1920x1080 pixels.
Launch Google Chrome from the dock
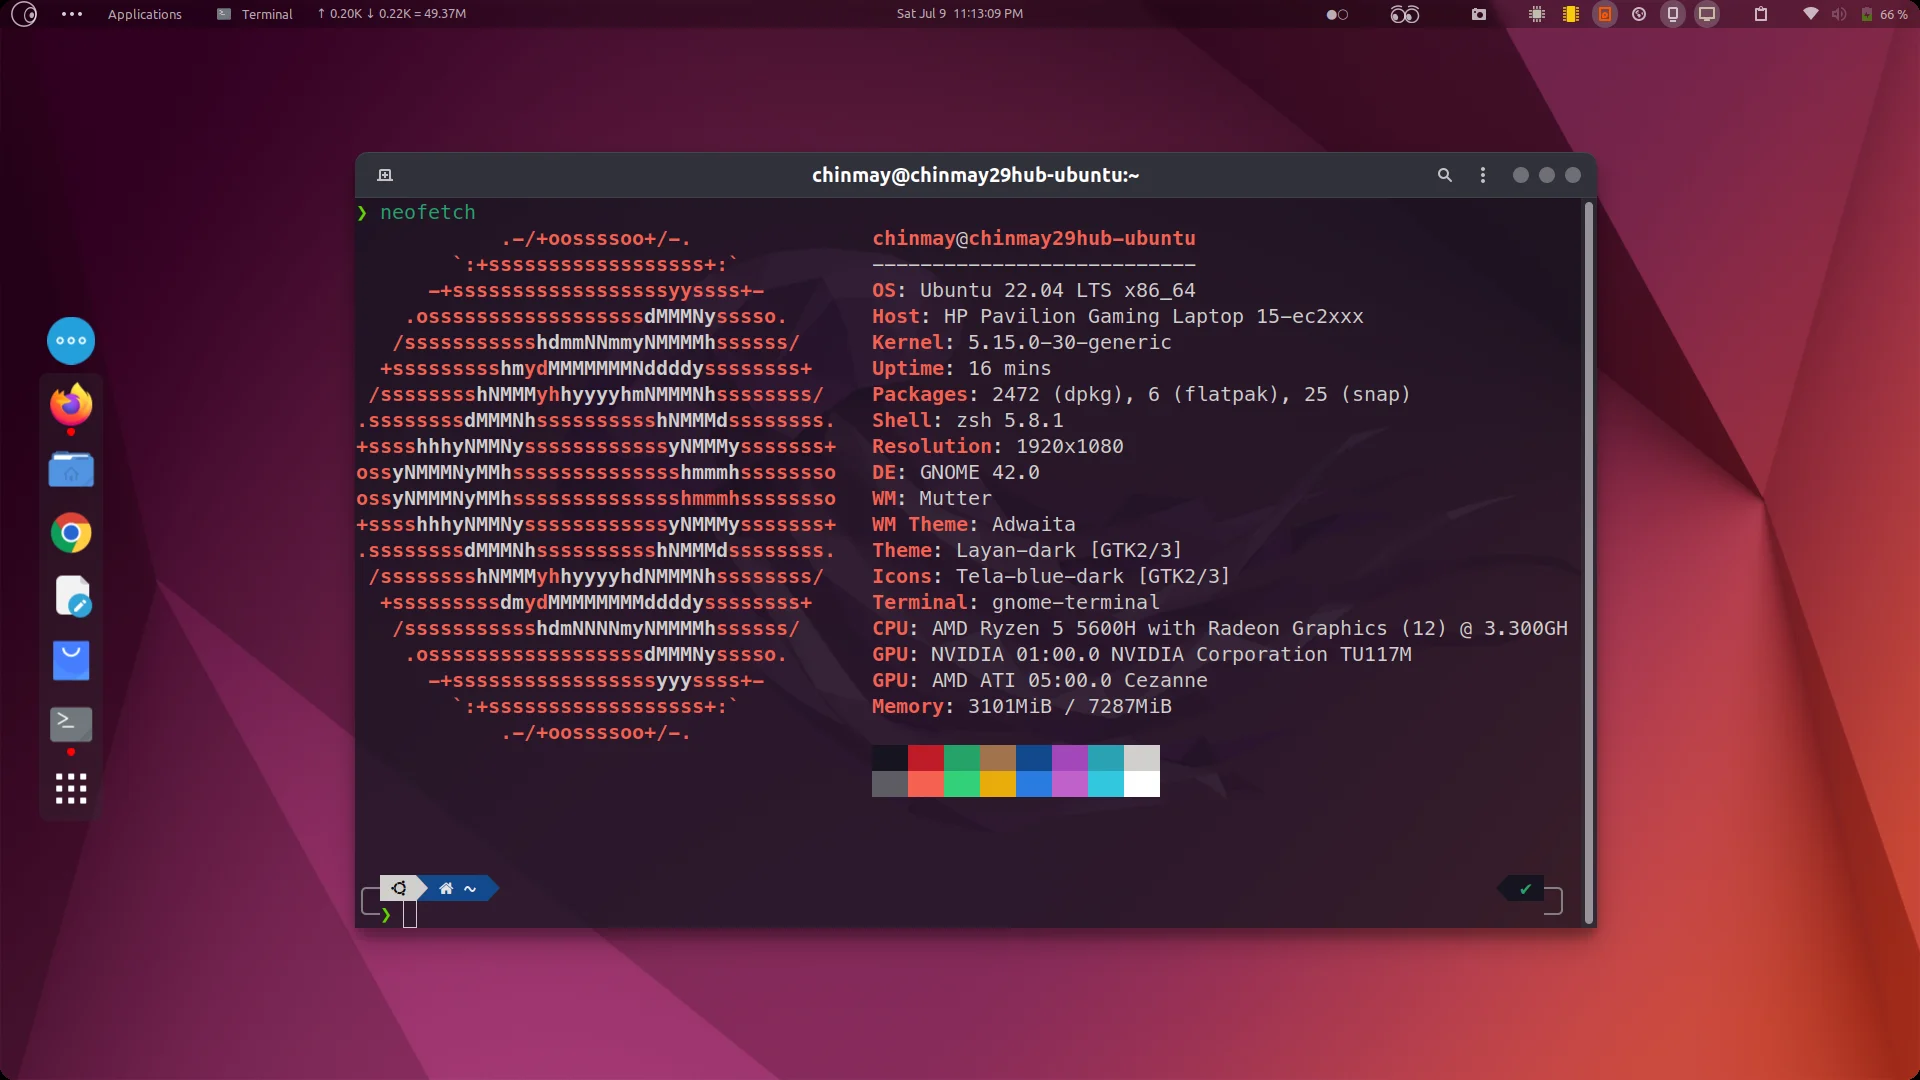[71, 533]
